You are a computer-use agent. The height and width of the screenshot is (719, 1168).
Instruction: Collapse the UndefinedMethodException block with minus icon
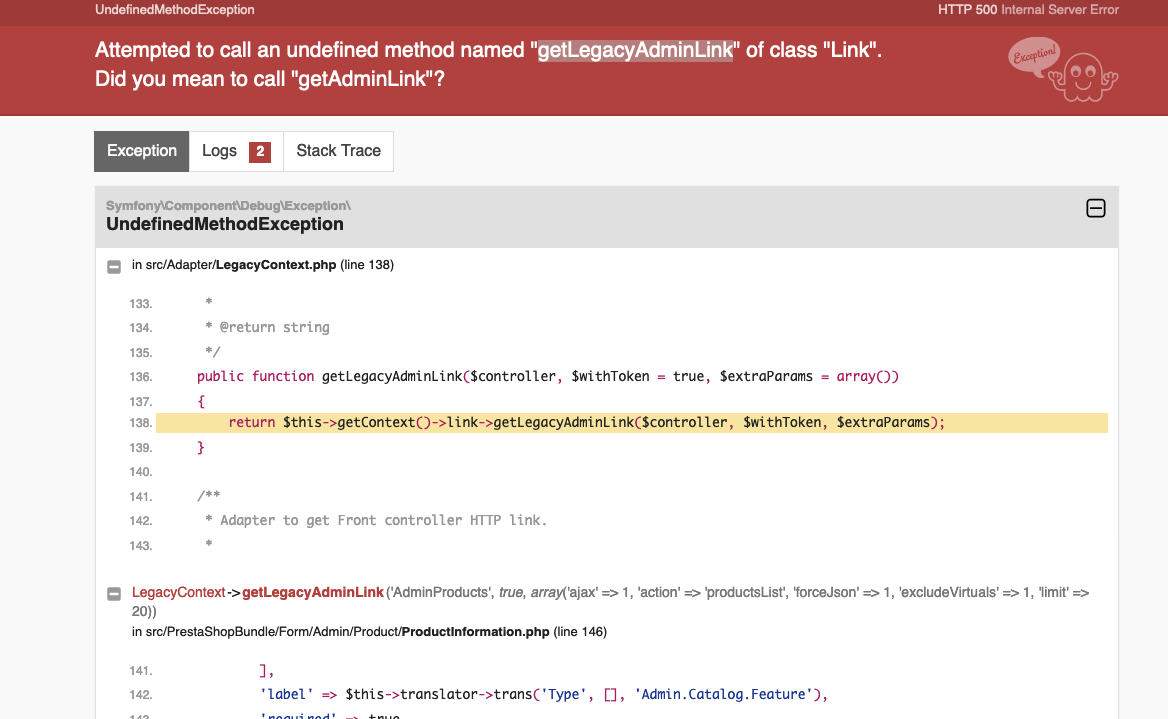pos(1095,208)
